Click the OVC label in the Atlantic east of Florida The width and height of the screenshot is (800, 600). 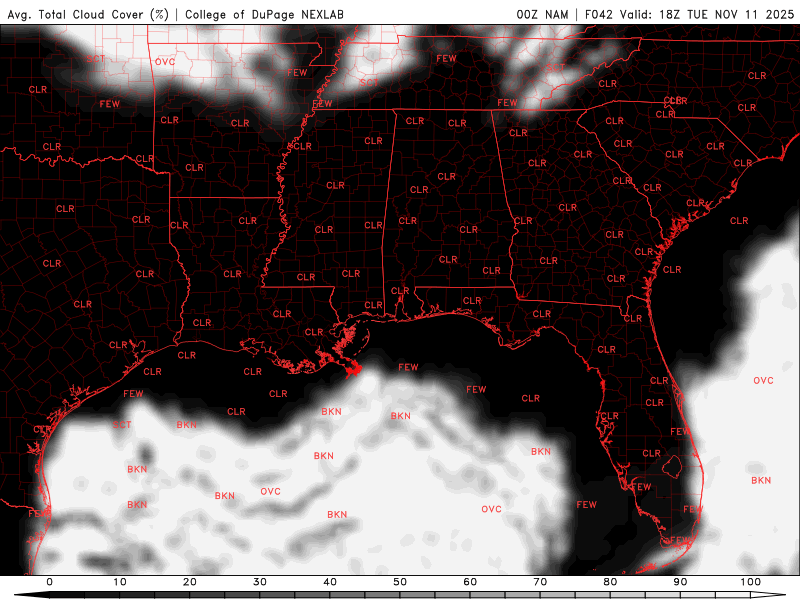click(763, 381)
